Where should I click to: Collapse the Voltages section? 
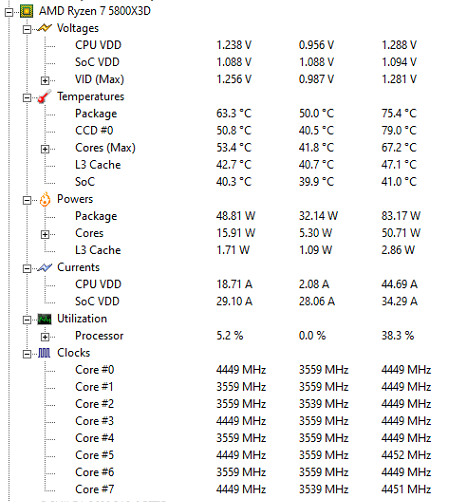click(27, 30)
